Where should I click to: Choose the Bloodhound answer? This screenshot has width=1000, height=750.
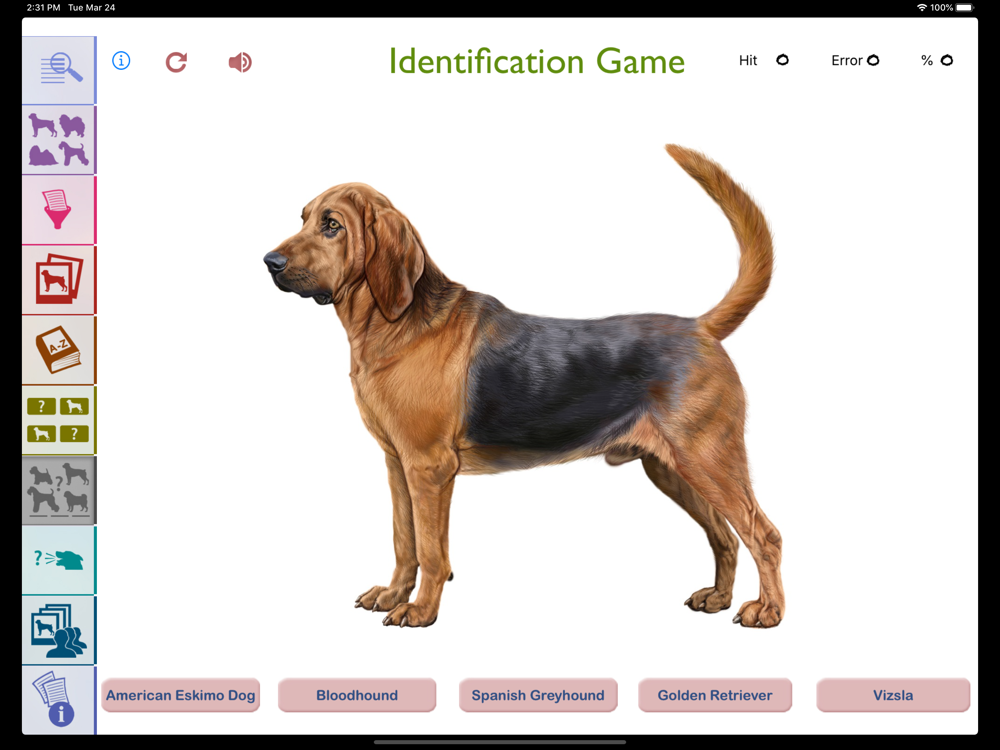point(357,695)
